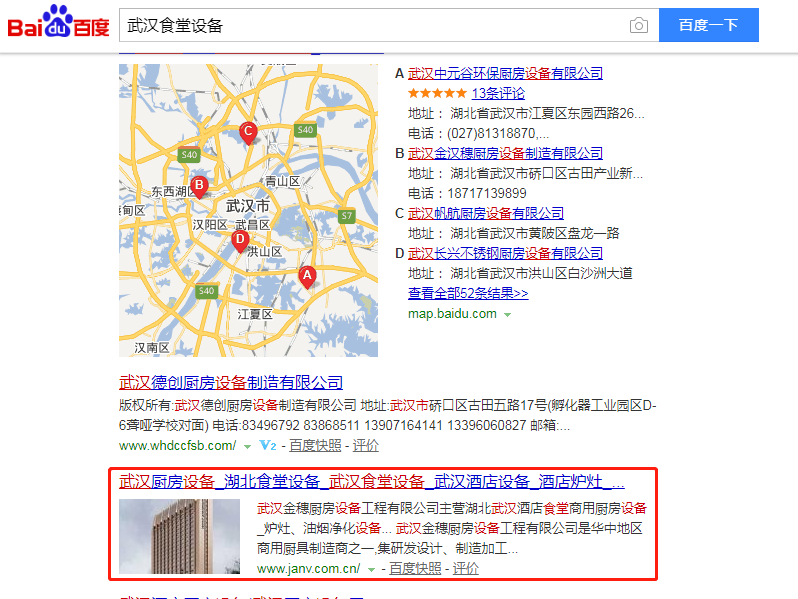Open 武汉德创厨房设备制造有限公司 result title

click(x=231, y=382)
